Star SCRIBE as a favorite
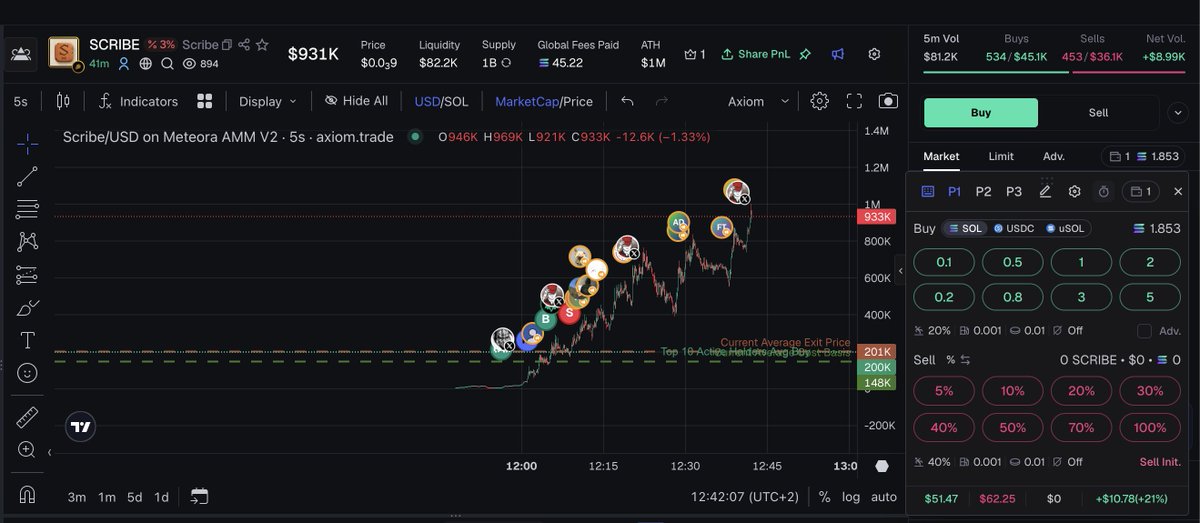The width and height of the screenshot is (1200, 523). (x=262, y=45)
